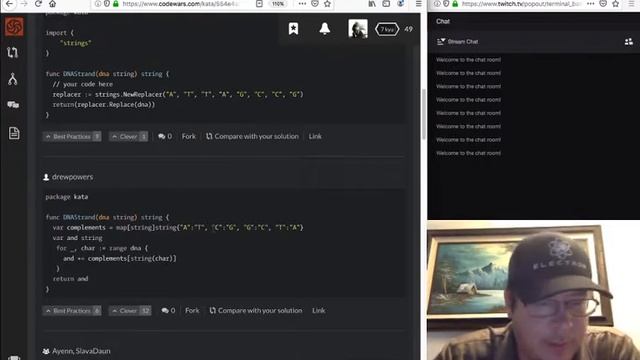Click the Pocket icon in Twitch window
The height and width of the screenshot is (360, 640).
(x=603, y=4)
